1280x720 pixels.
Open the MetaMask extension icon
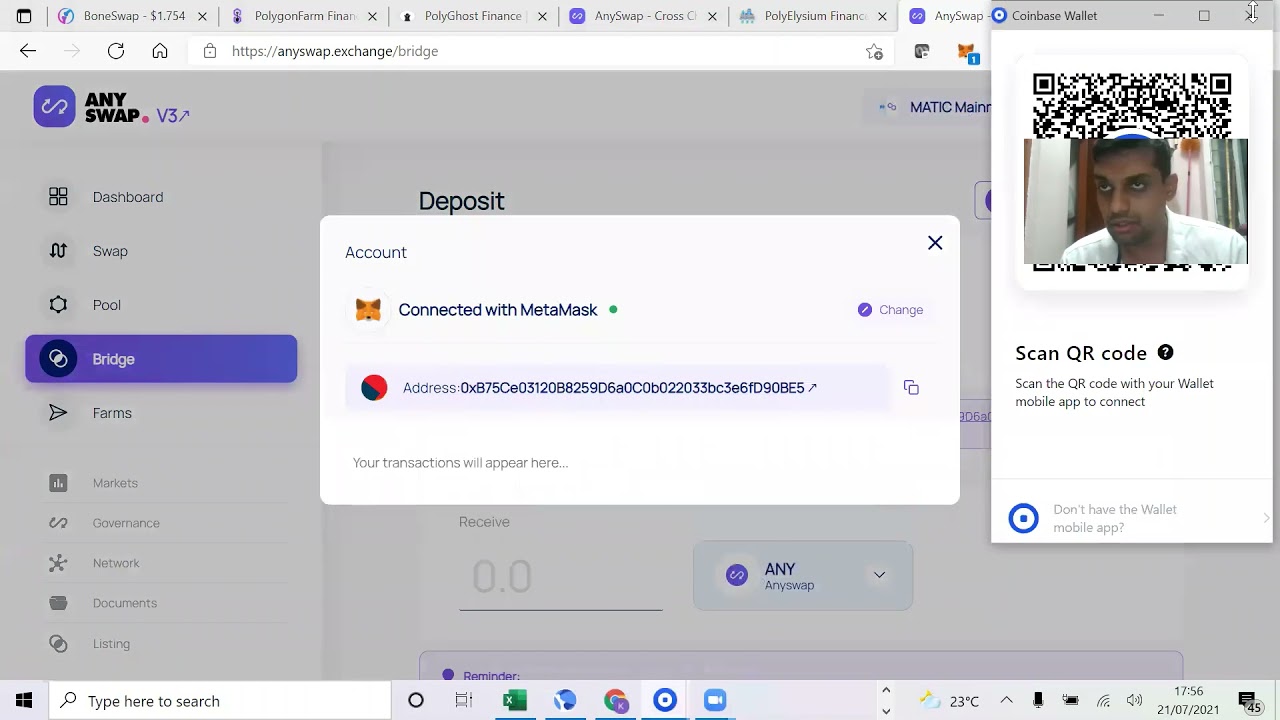966,53
